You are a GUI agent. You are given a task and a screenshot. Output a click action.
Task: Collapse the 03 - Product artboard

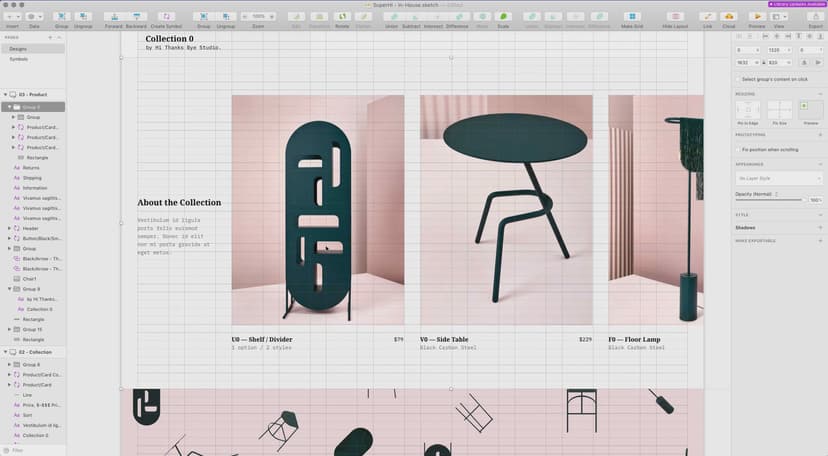coord(4,94)
